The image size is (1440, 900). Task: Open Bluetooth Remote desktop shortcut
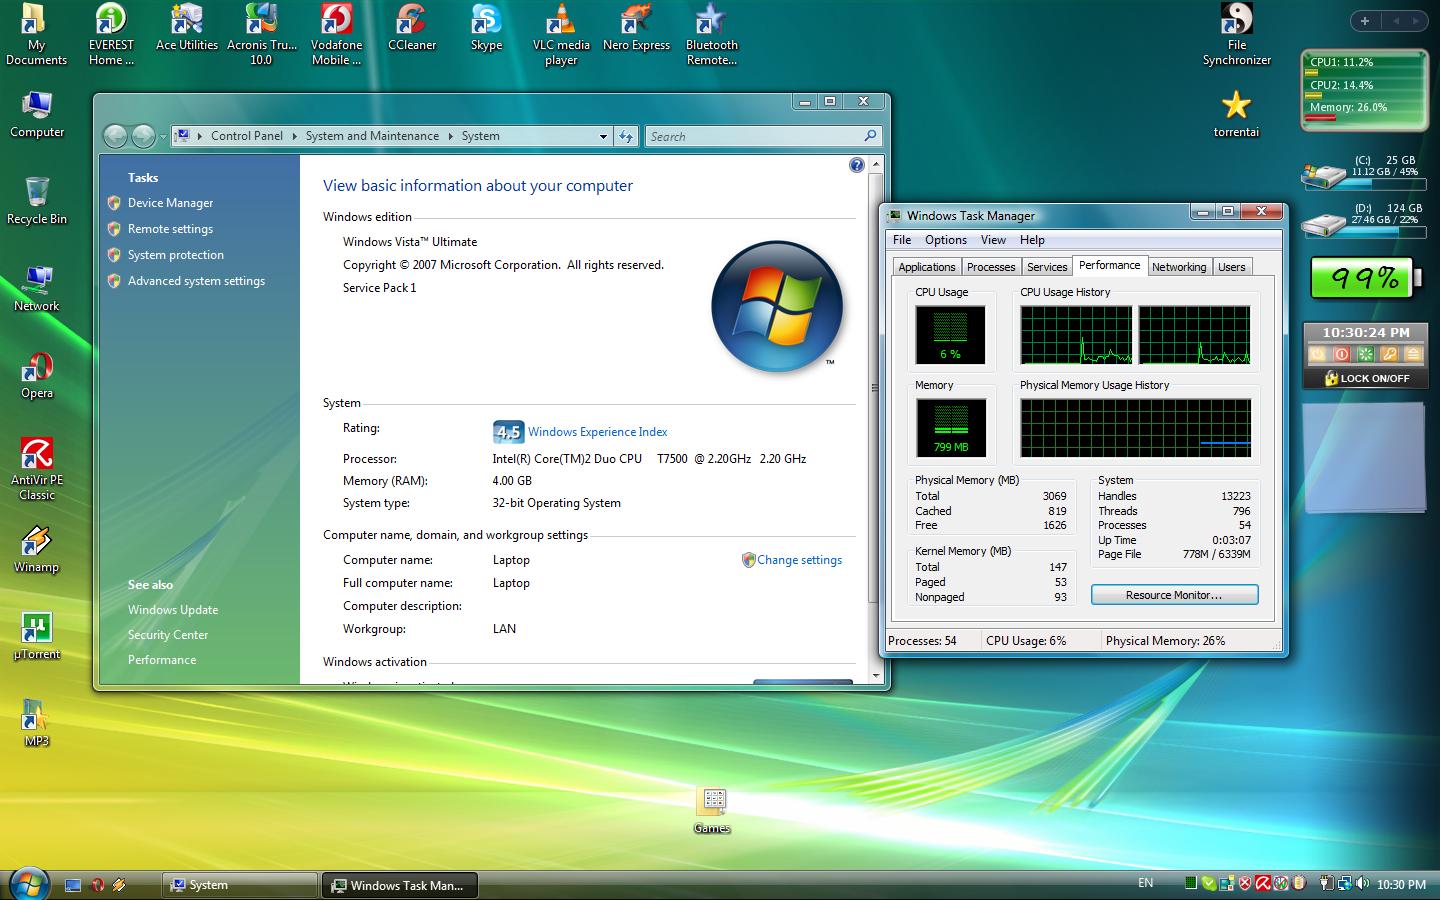[x=712, y=34]
